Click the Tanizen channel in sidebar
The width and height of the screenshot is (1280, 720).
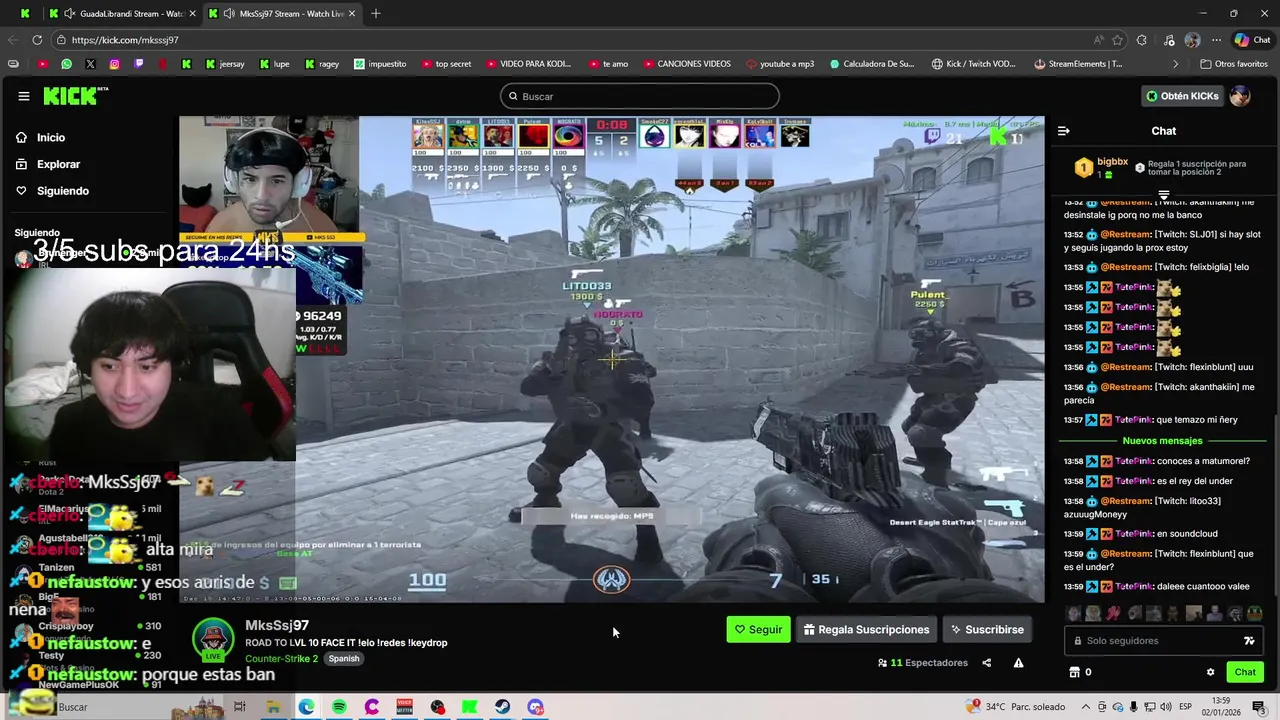[x=56, y=567]
